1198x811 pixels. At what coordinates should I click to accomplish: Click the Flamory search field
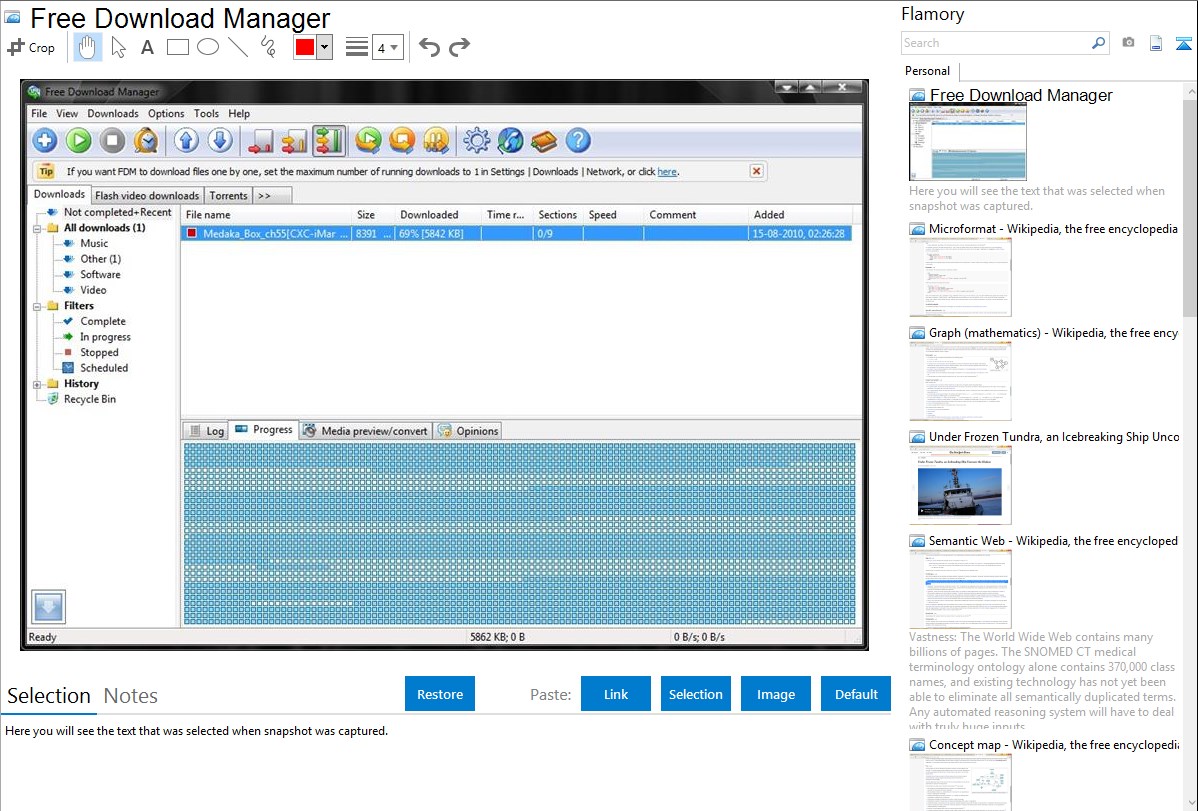pyautogui.click(x=996, y=43)
